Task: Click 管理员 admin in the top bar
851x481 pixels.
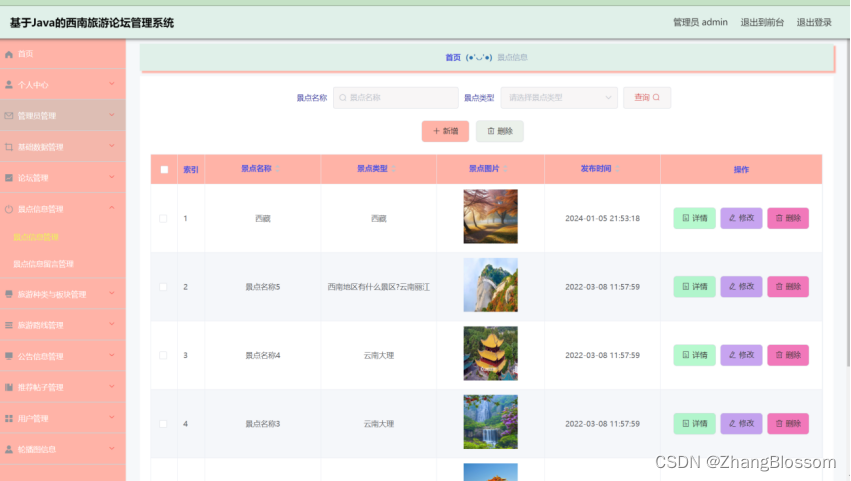Action: pos(700,22)
